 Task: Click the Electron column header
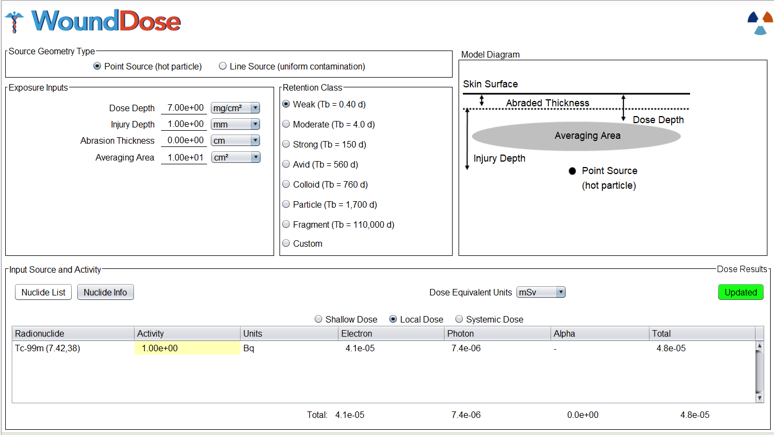point(391,333)
